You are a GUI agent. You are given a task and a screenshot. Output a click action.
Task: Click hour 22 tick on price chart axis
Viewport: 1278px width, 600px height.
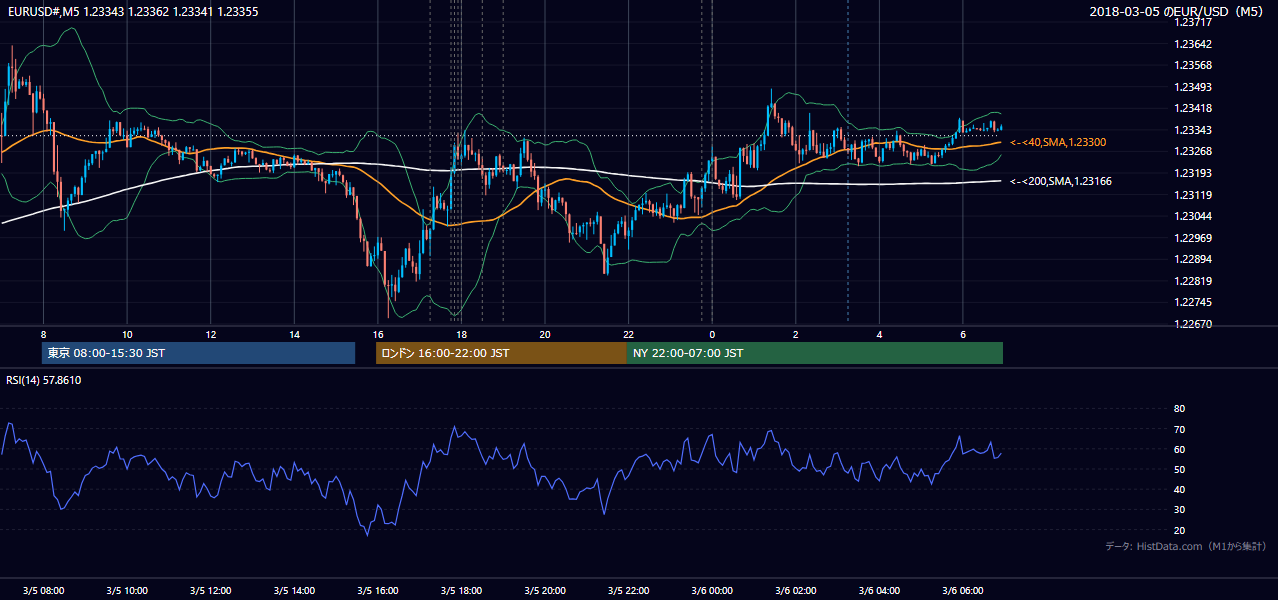[x=628, y=334]
